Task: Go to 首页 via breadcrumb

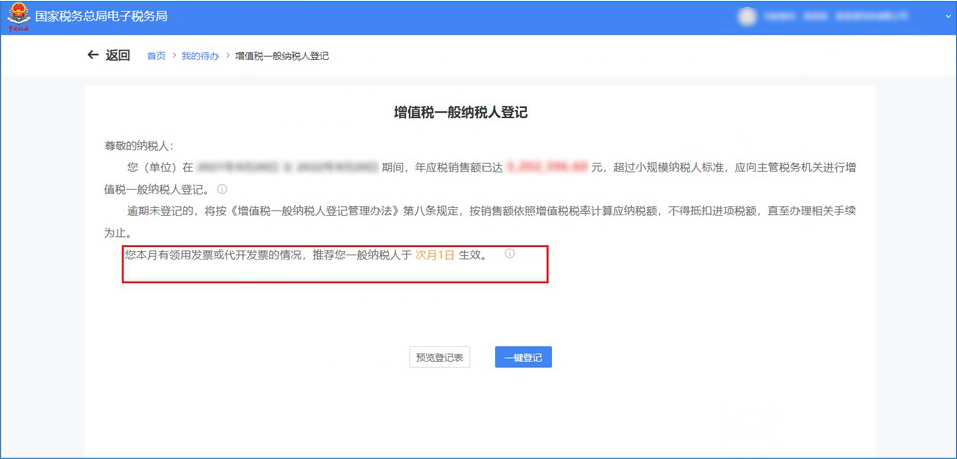Action: tap(156, 56)
